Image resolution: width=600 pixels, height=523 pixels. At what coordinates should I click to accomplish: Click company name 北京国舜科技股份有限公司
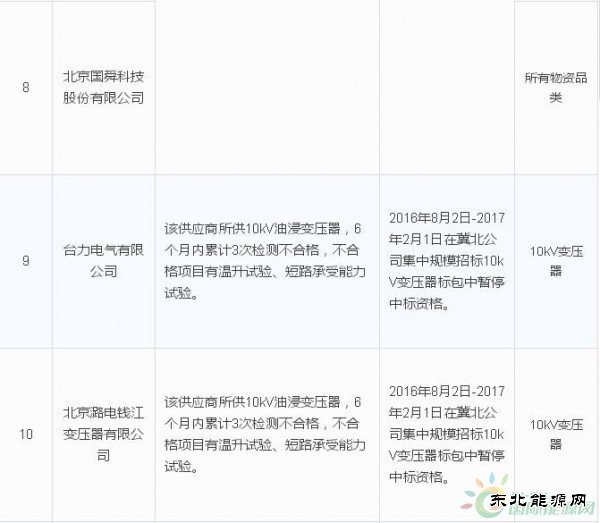[x=103, y=87]
